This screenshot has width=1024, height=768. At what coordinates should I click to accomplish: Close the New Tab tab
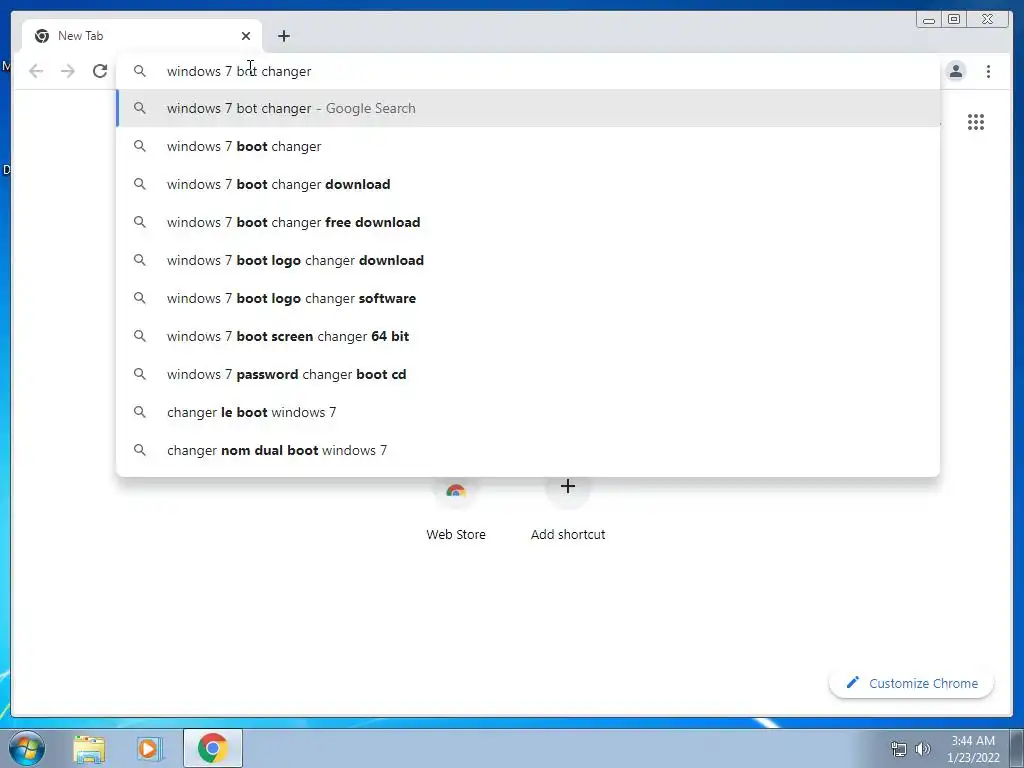[246, 36]
